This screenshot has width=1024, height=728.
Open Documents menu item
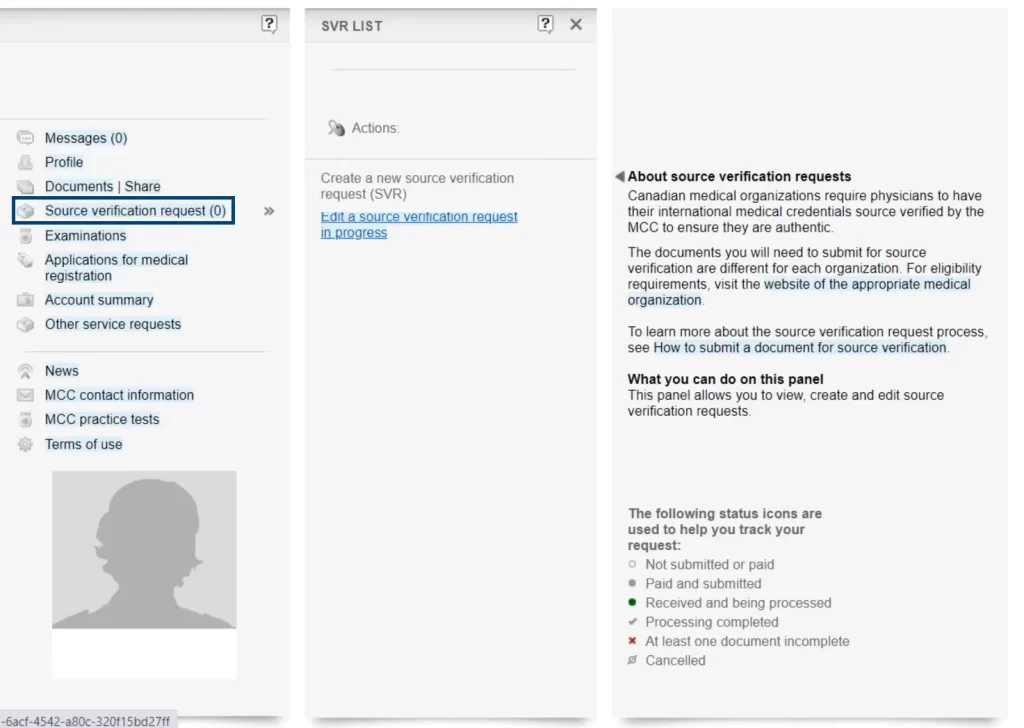click(x=79, y=187)
